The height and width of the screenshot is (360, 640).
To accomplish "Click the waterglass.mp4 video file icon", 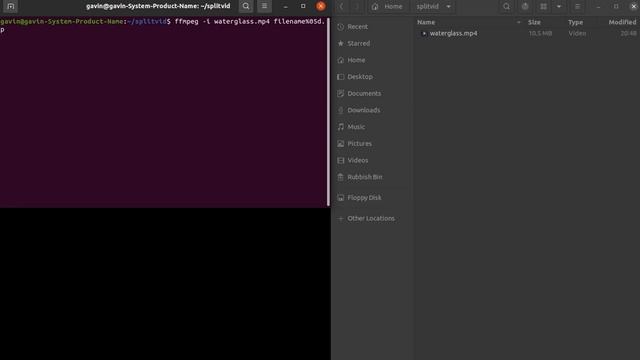I will pyautogui.click(x=424, y=33).
